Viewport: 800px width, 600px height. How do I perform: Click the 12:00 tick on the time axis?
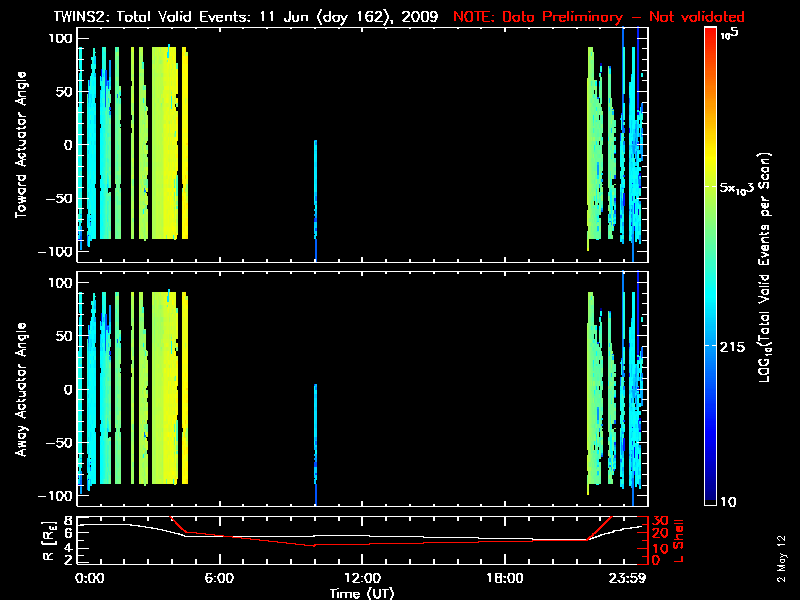click(x=362, y=578)
